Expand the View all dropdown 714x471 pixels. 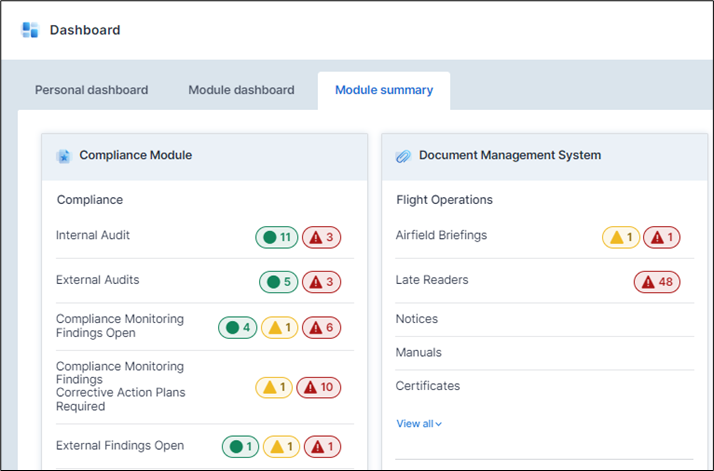point(419,424)
